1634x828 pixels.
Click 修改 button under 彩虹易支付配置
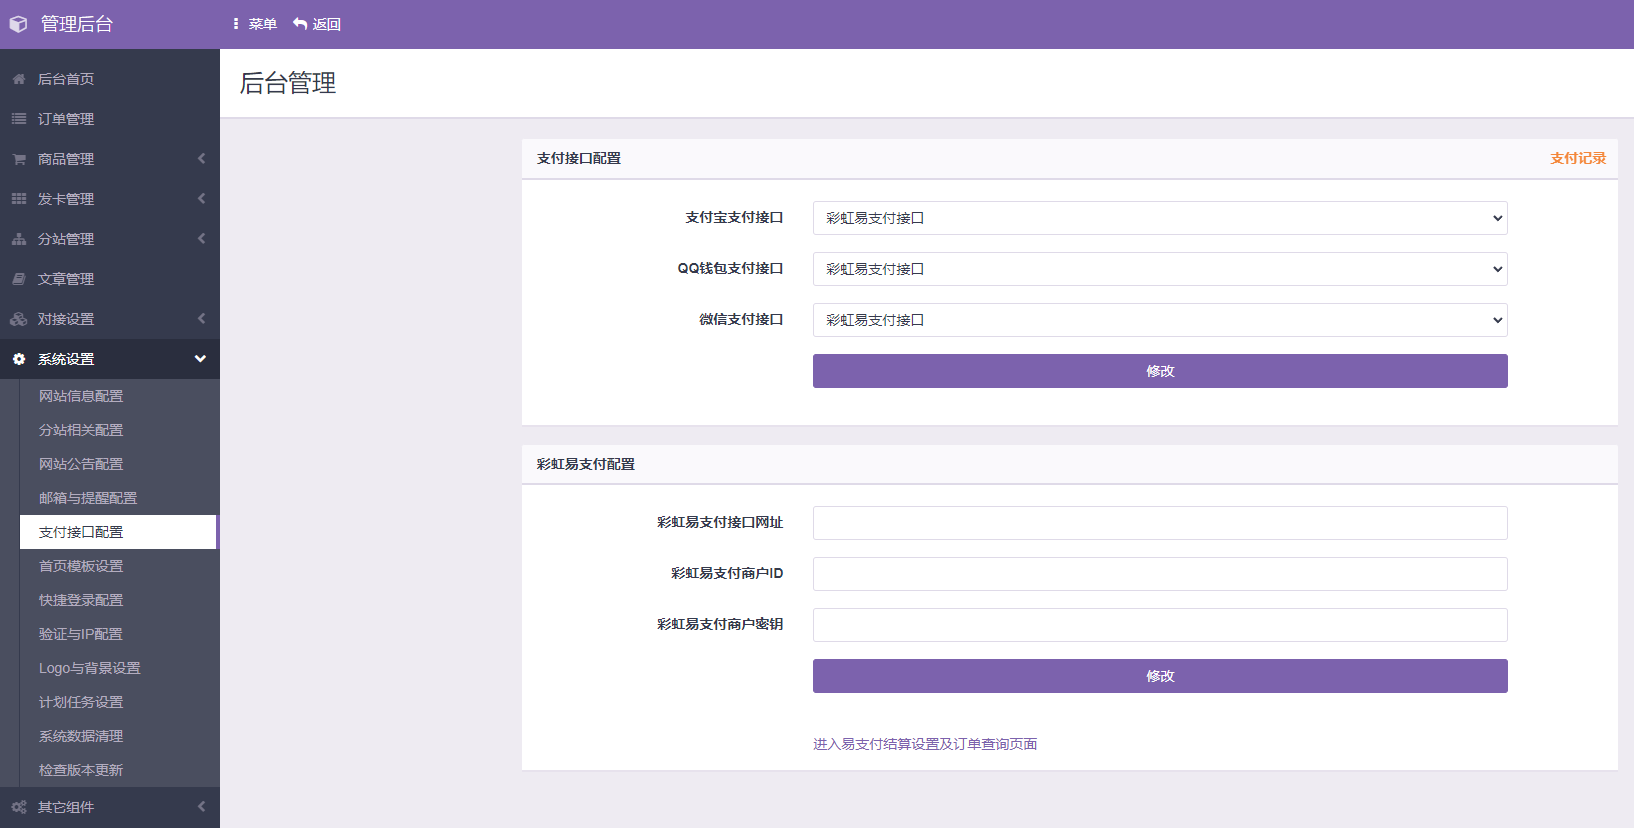[x=1160, y=676]
